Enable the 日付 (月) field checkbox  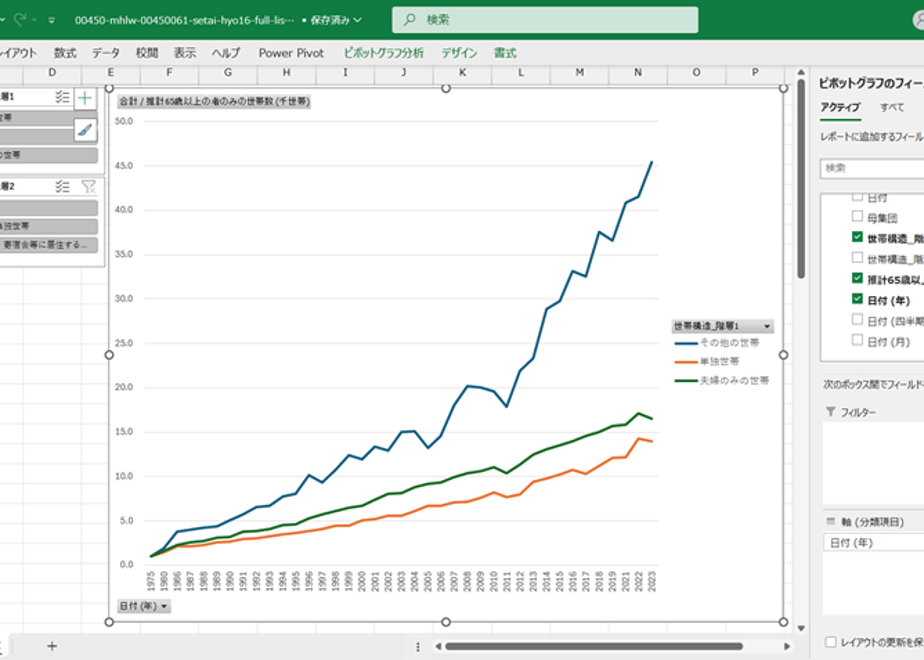(857, 340)
